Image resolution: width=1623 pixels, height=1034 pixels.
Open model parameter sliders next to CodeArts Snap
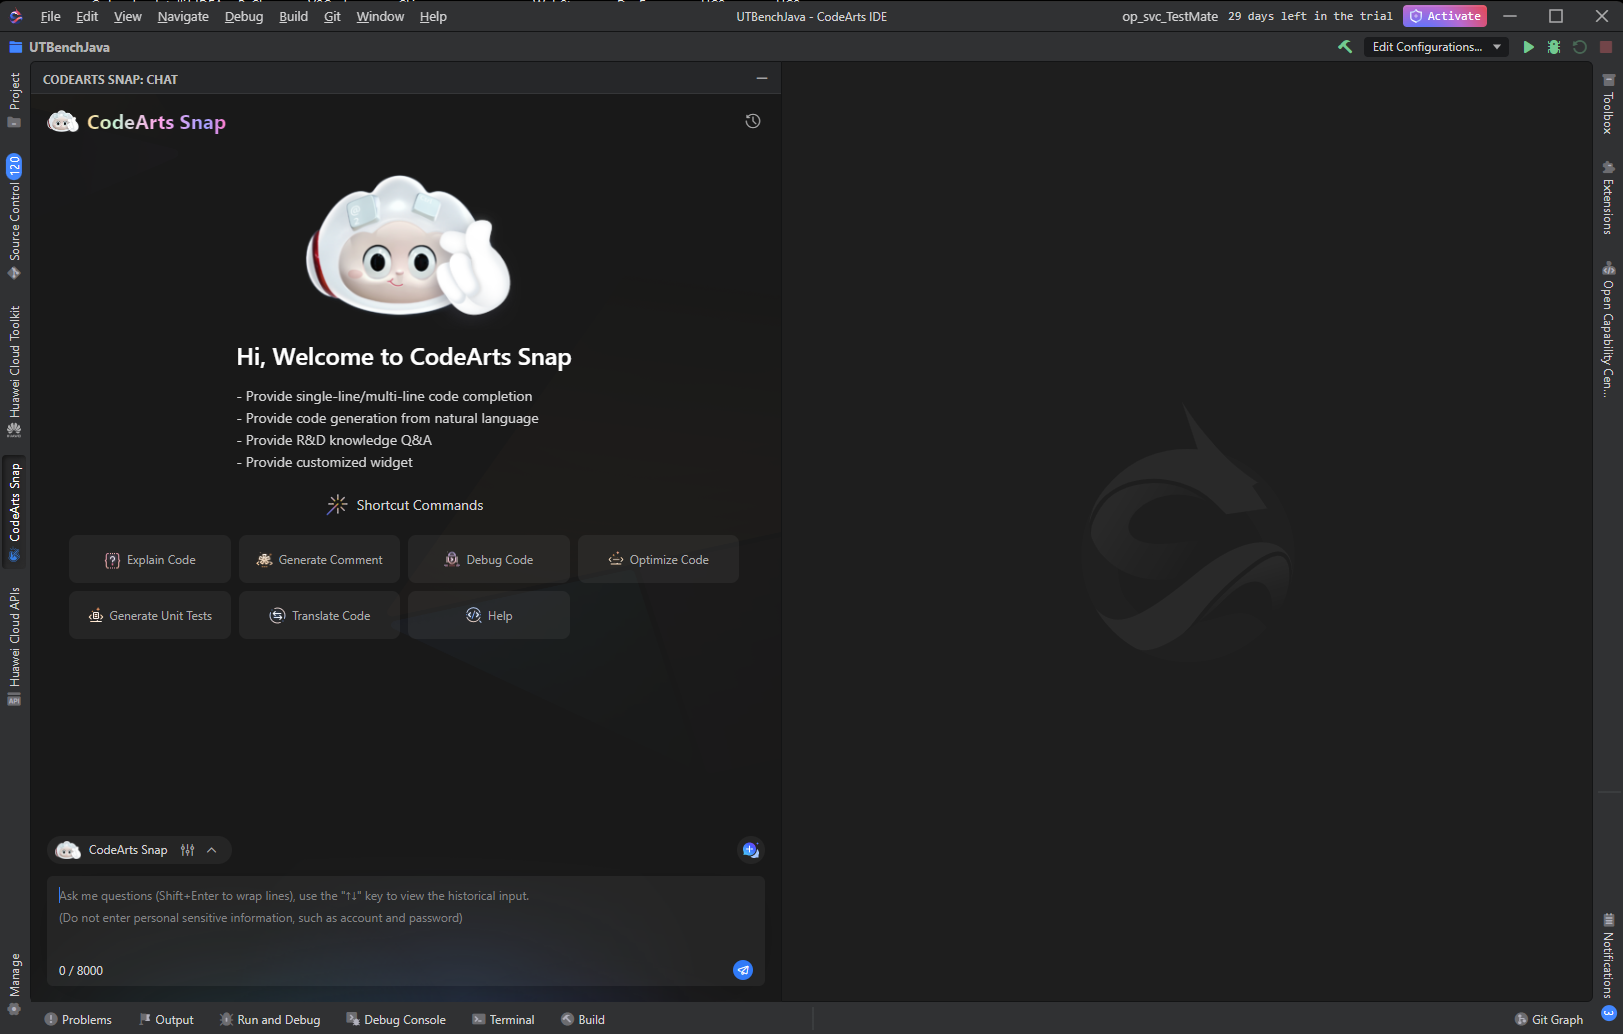point(187,849)
